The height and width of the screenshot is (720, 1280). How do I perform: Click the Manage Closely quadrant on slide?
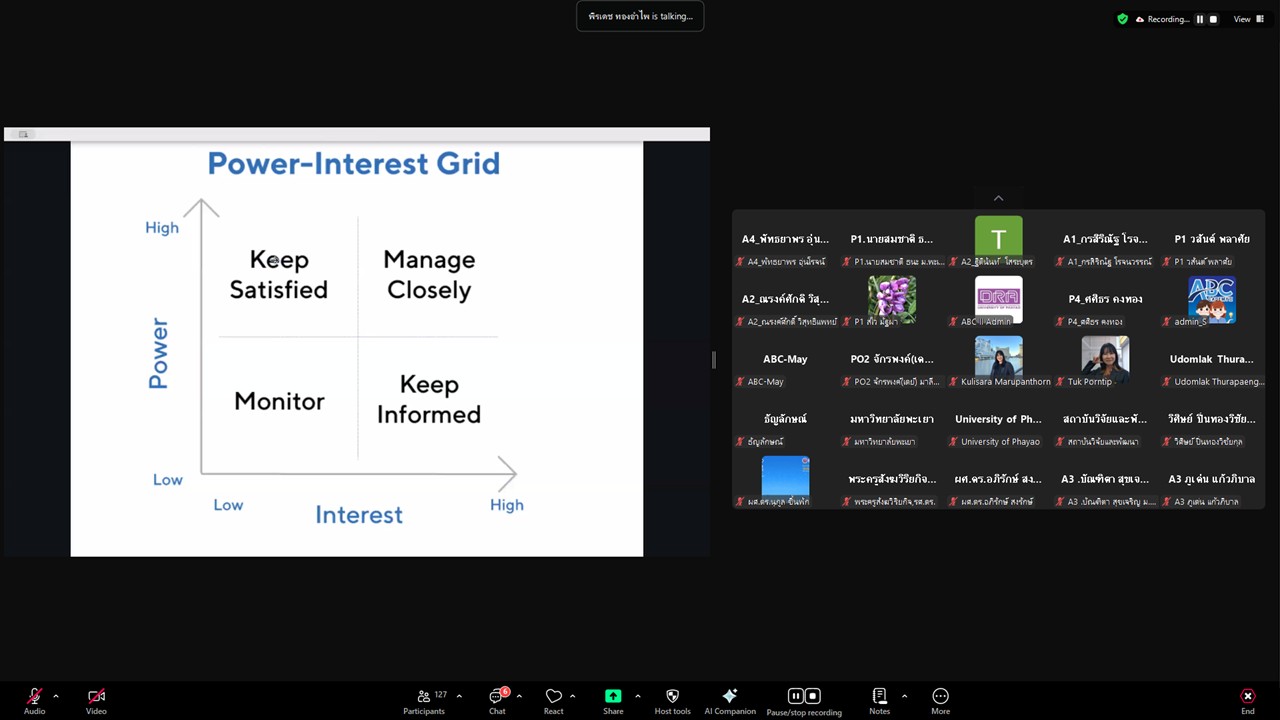coord(429,275)
